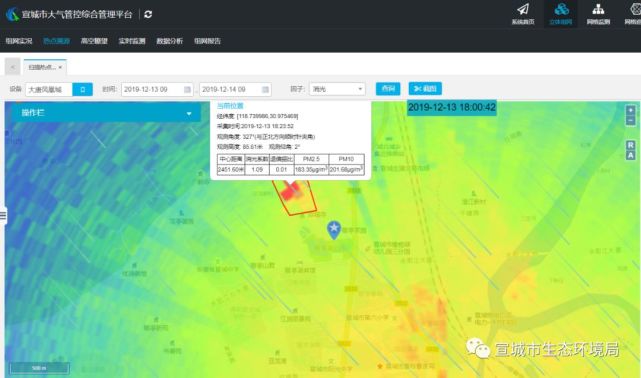Toggle the A map control button
Image resolution: width=641 pixels, height=378 pixels.
tap(630, 155)
